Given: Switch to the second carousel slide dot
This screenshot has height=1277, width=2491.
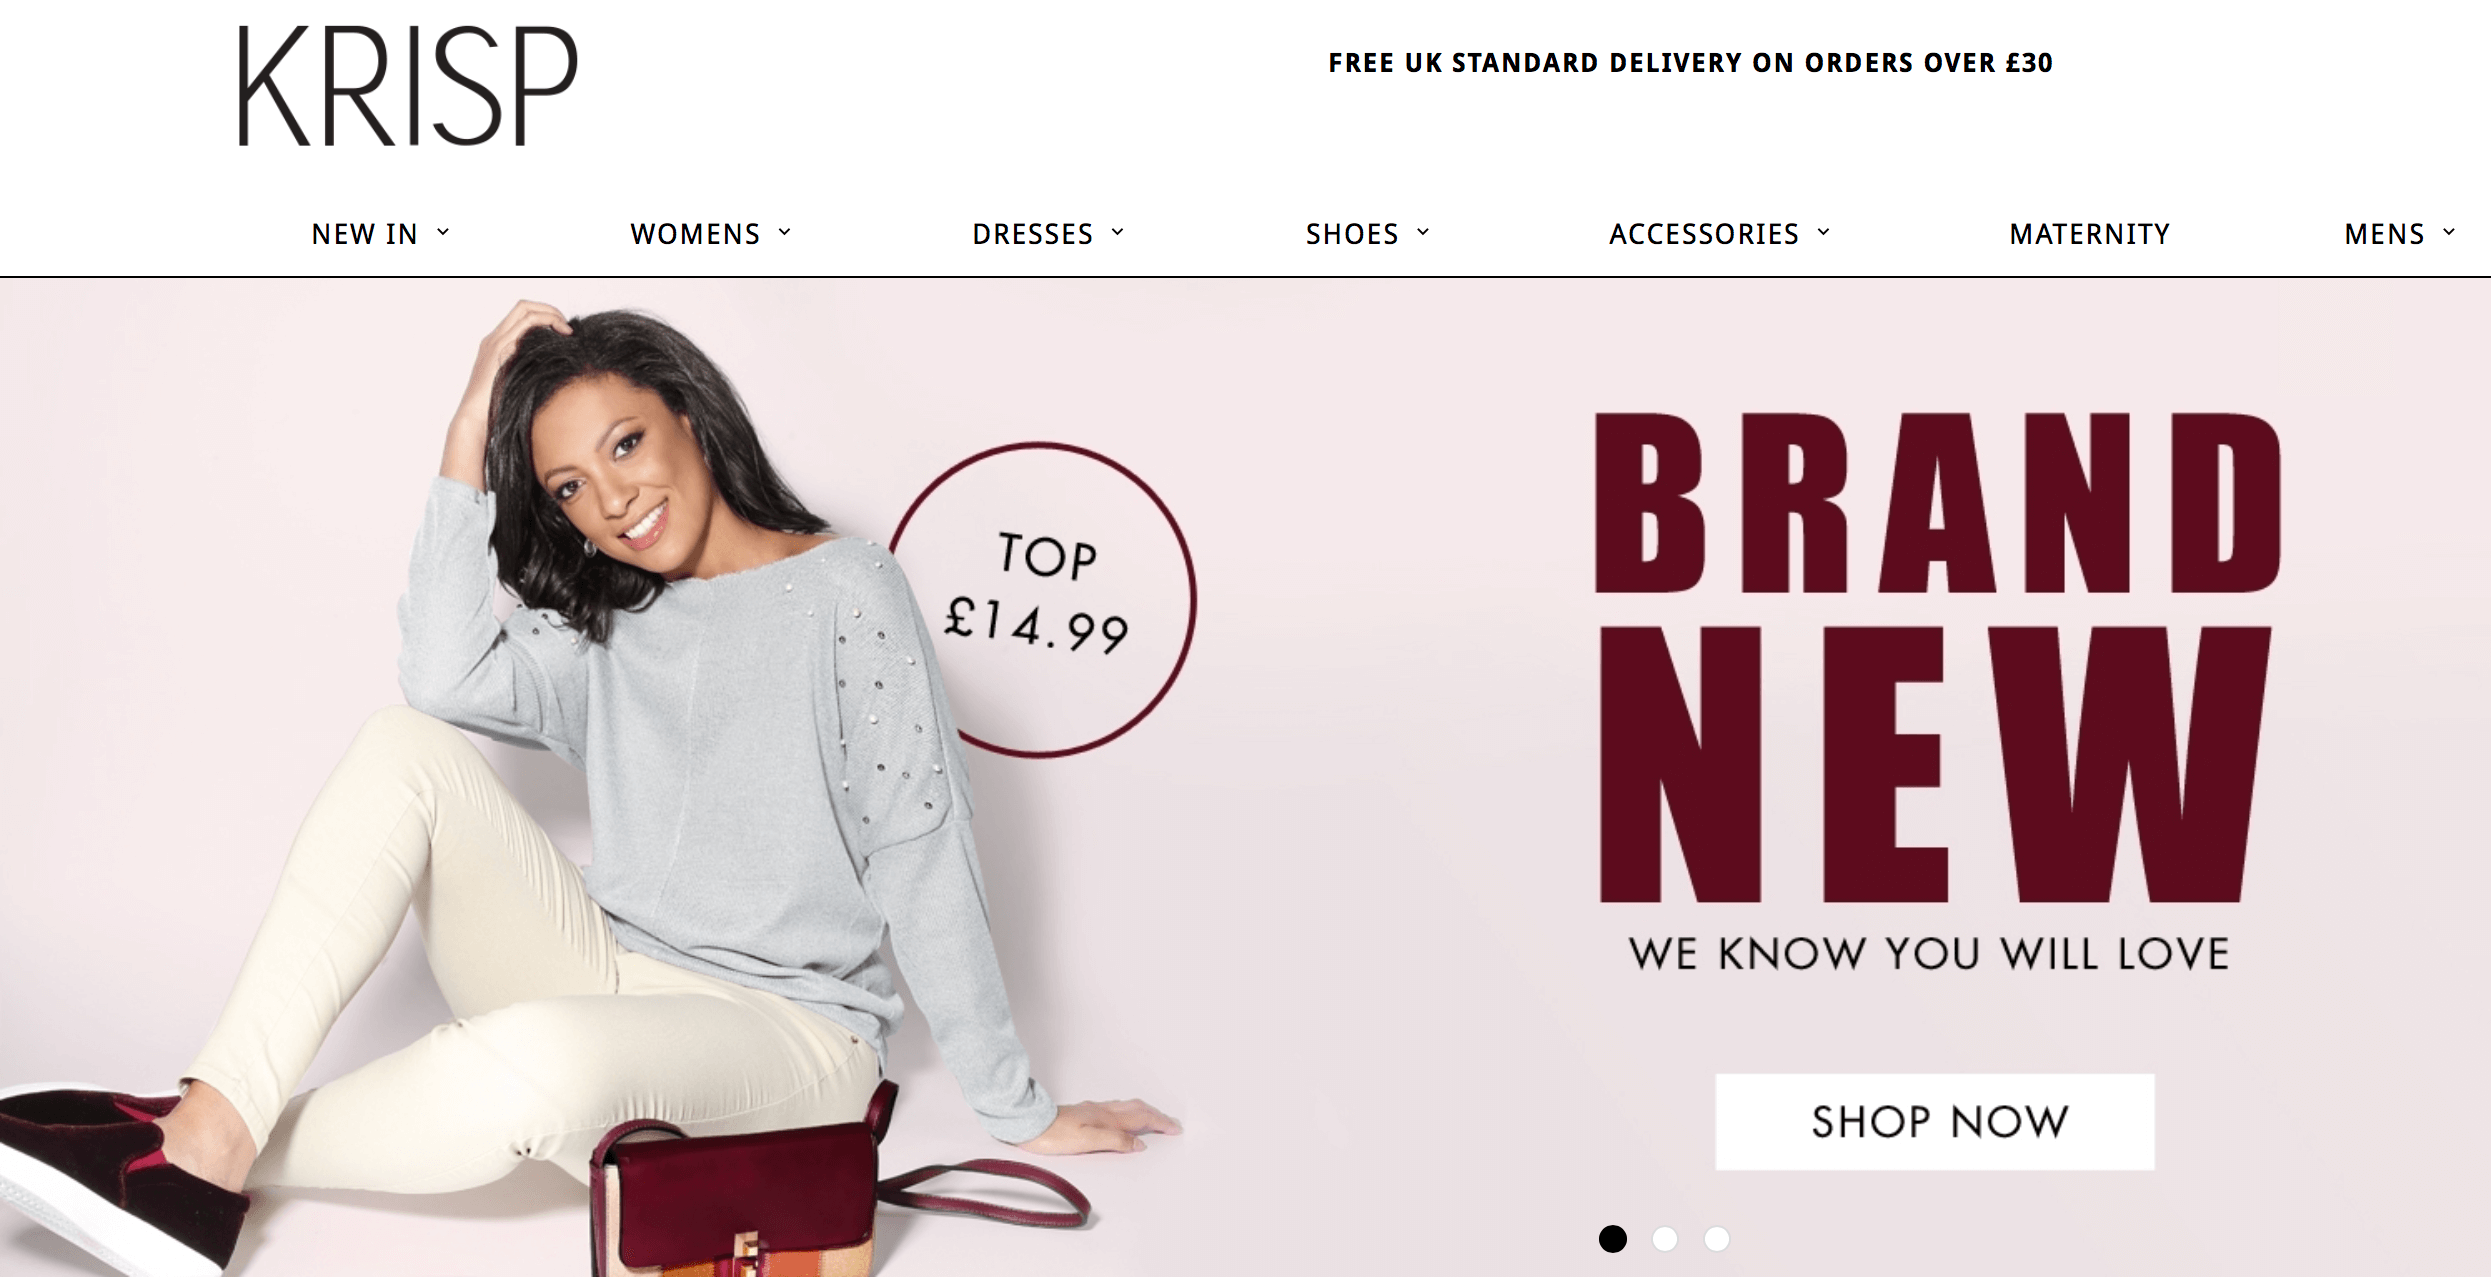Looking at the screenshot, I should tap(1665, 1239).
